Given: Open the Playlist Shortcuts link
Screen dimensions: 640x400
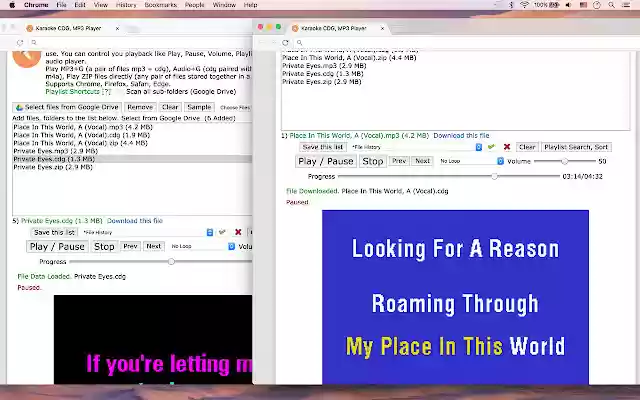Looking at the screenshot, I should pyautogui.click(x=73, y=92).
